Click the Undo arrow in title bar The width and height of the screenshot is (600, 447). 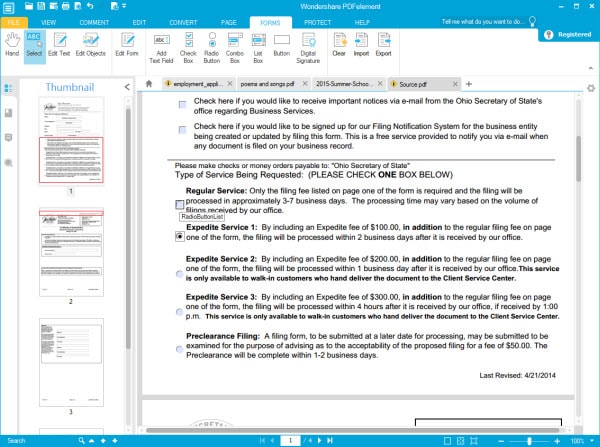pyautogui.click(x=90, y=6)
